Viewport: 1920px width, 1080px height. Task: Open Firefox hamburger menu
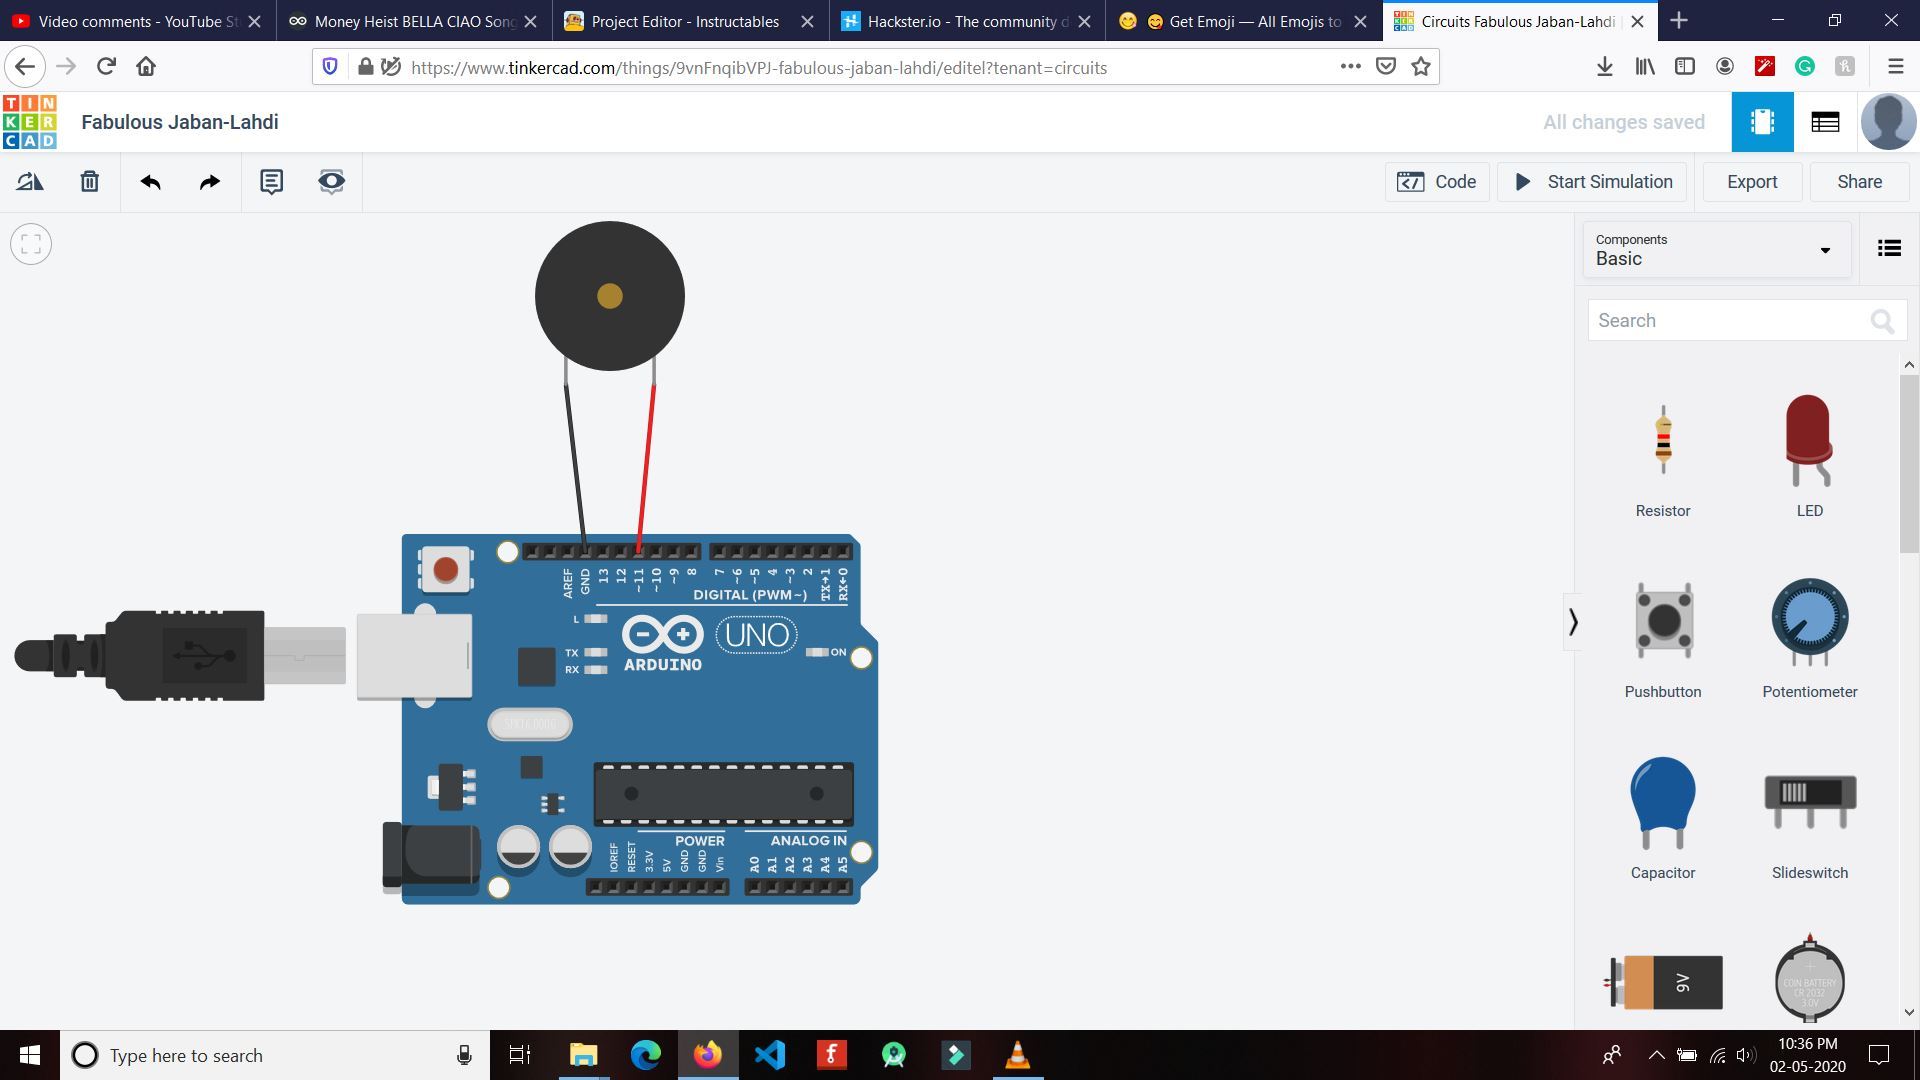coord(1895,67)
